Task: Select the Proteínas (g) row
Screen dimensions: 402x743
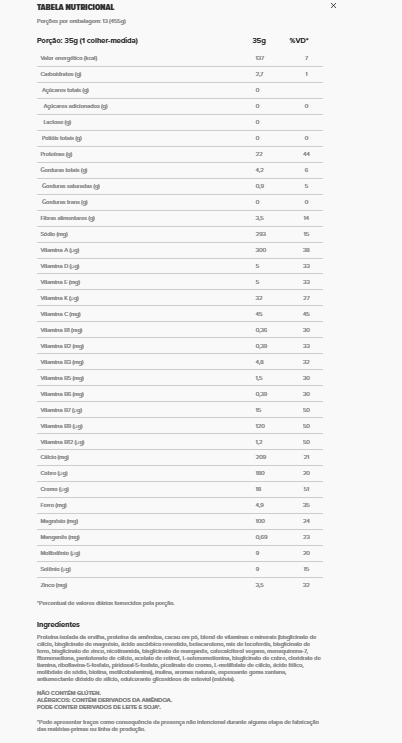Action: 180,154
